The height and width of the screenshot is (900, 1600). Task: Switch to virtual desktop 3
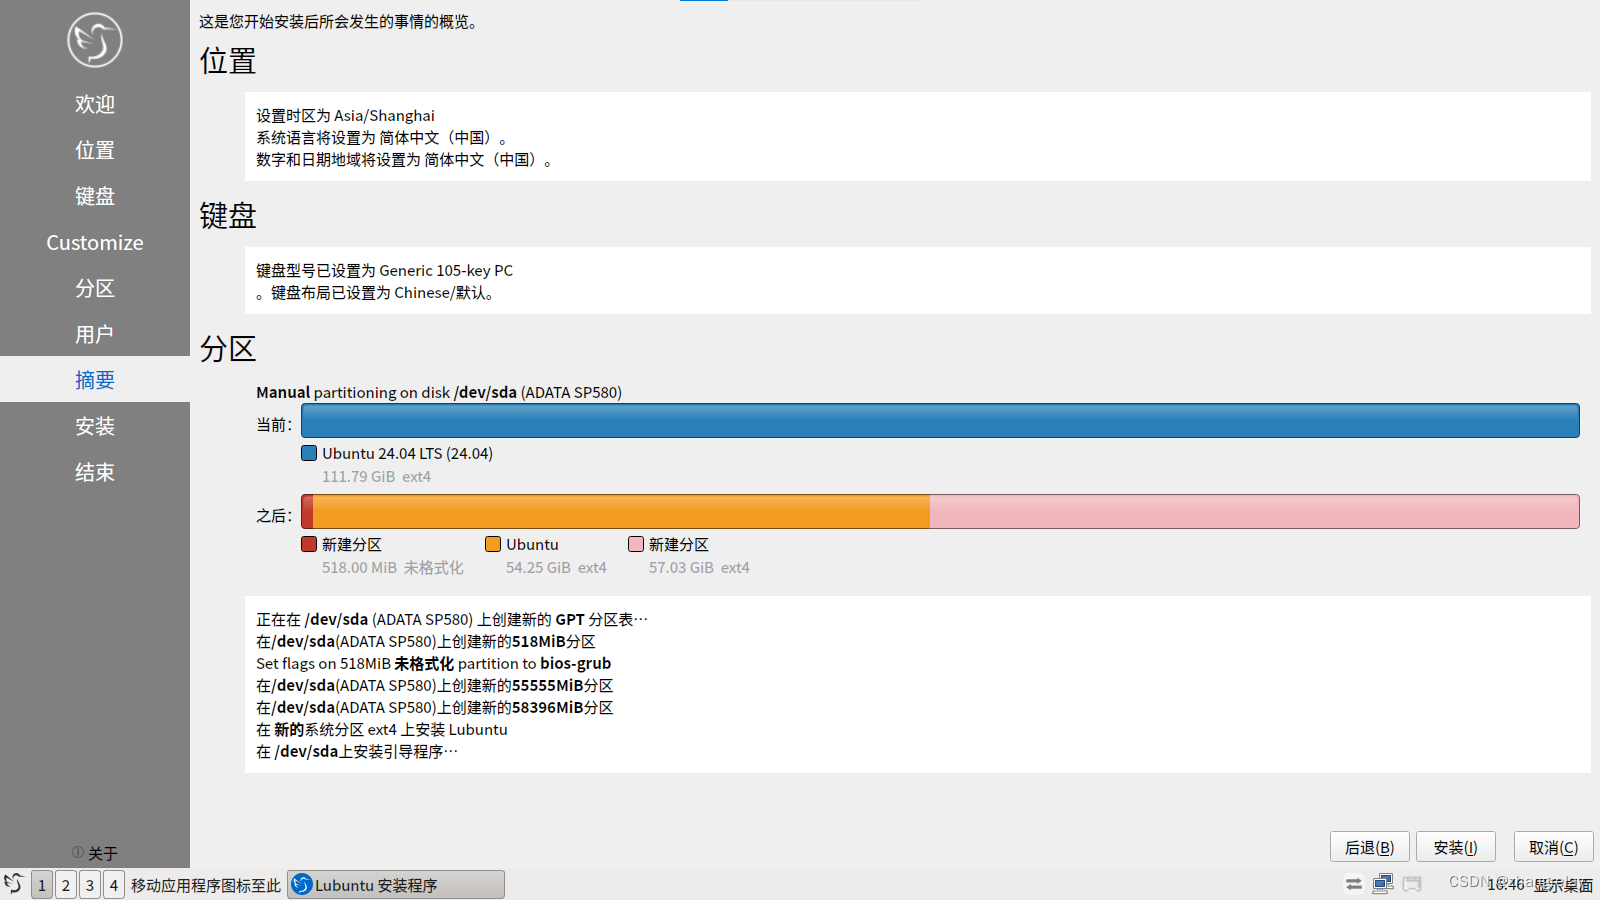point(90,885)
